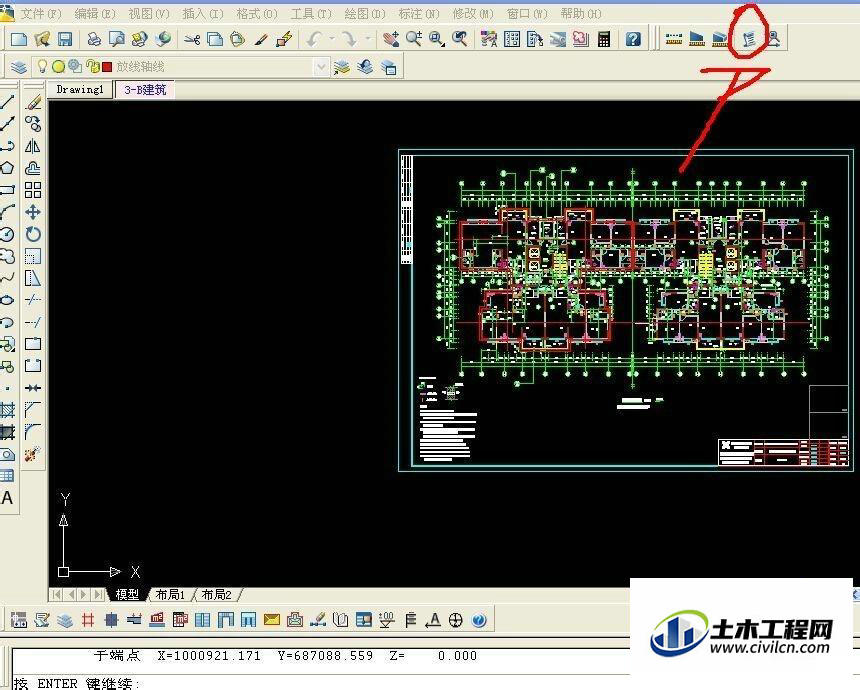Click Layer Previous icon

point(365,67)
